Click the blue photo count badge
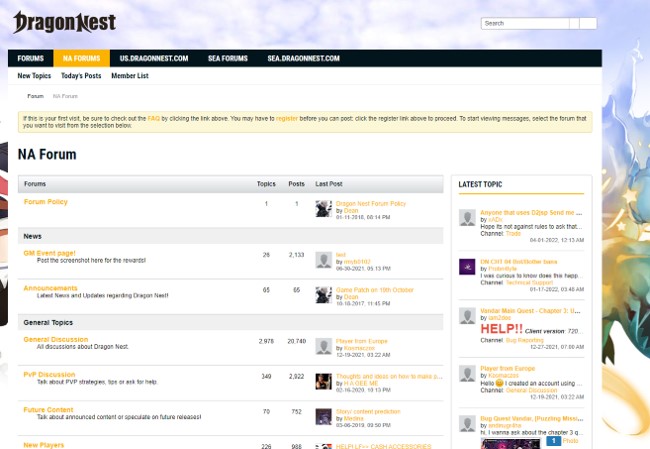650x449 pixels. tap(553, 440)
